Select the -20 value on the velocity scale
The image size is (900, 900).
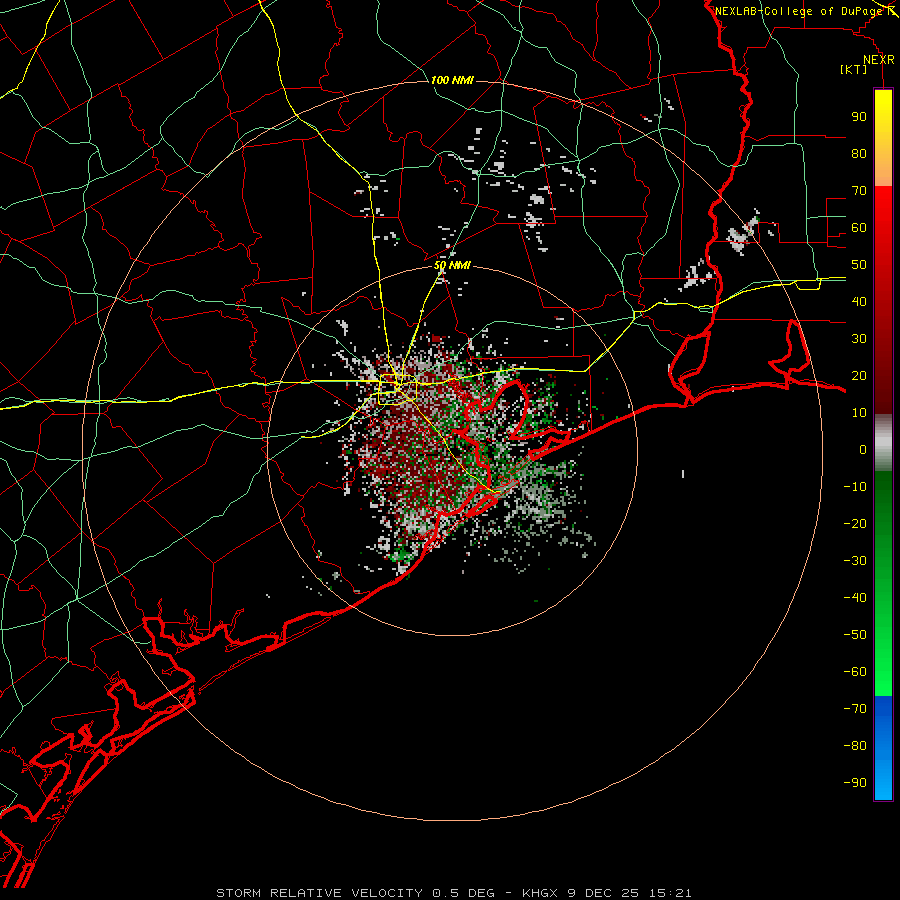pyautogui.click(x=855, y=523)
